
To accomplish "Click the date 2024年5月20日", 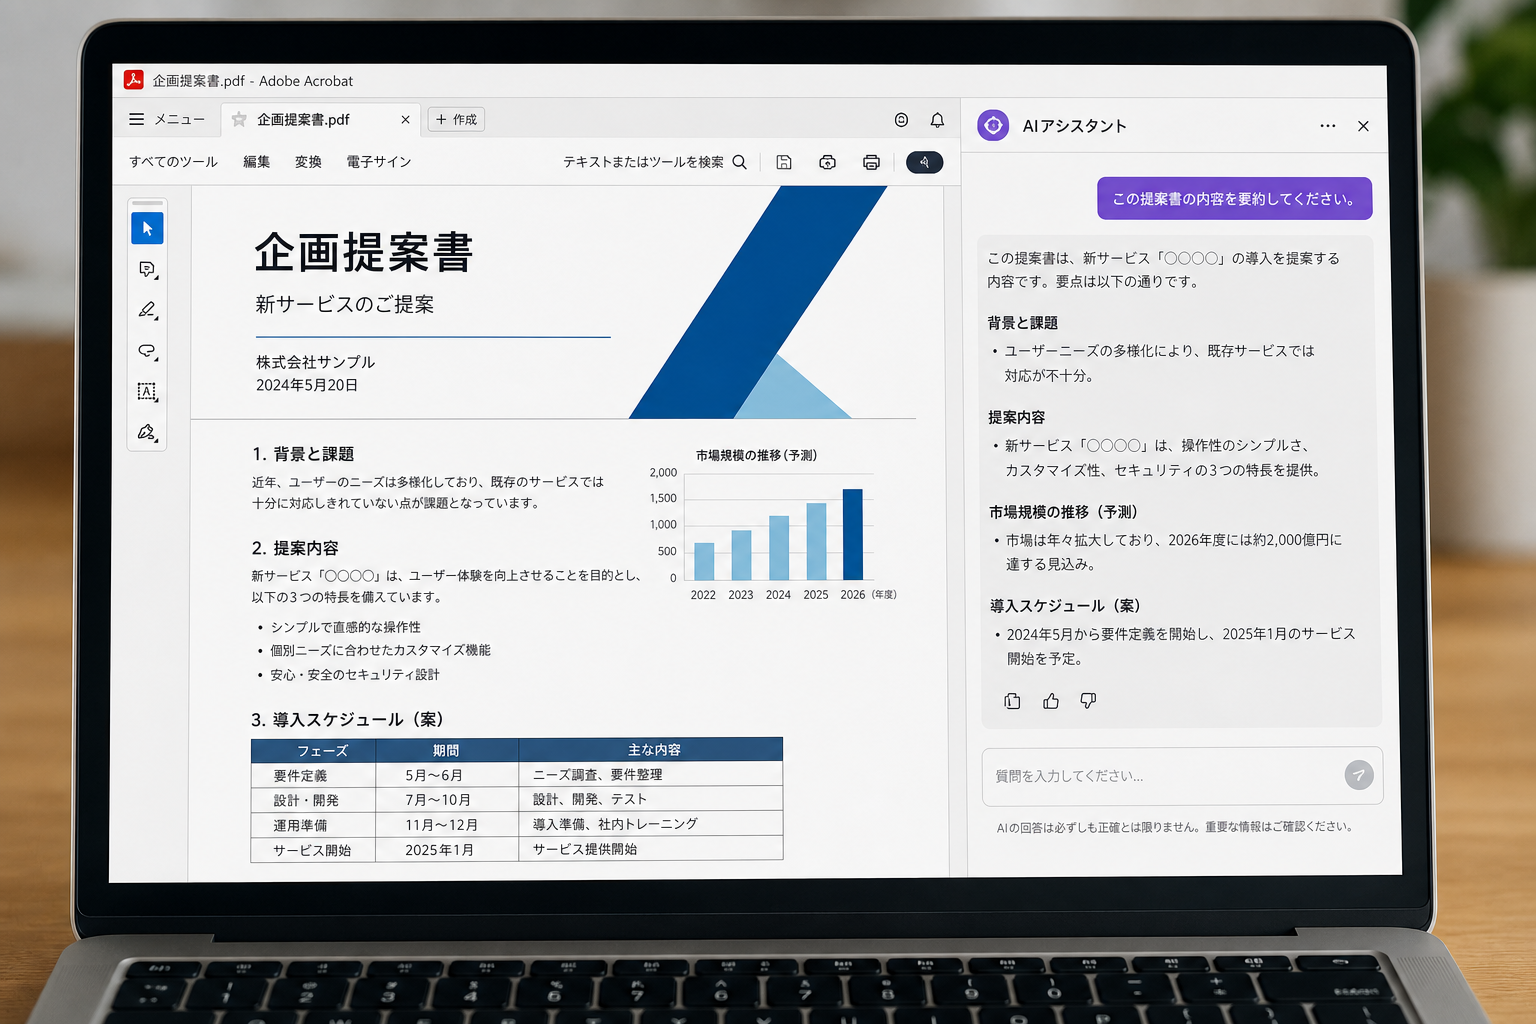I will coord(307,385).
